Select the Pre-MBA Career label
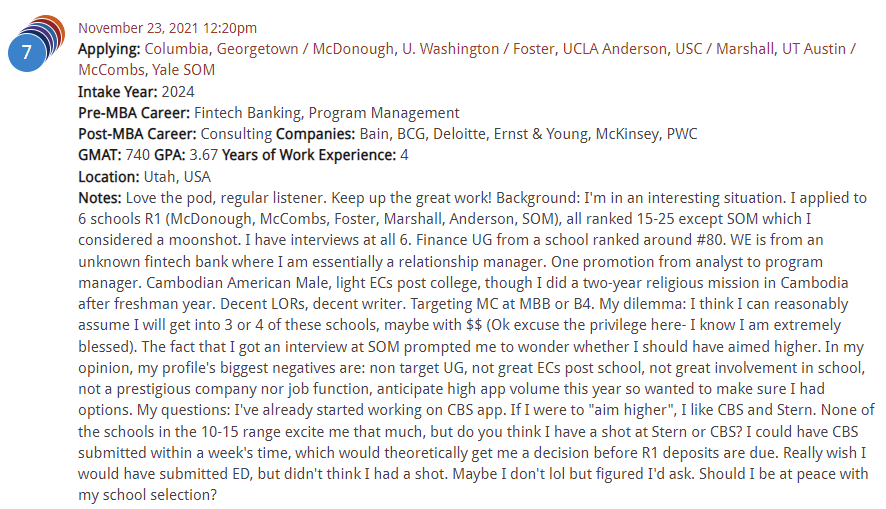Viewport: 886px width, 509px height. 134,113
